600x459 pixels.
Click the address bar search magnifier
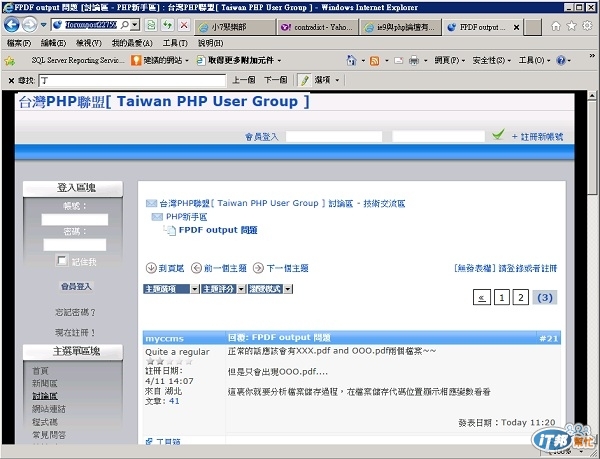pyautogui.click(x=125, y=25)
